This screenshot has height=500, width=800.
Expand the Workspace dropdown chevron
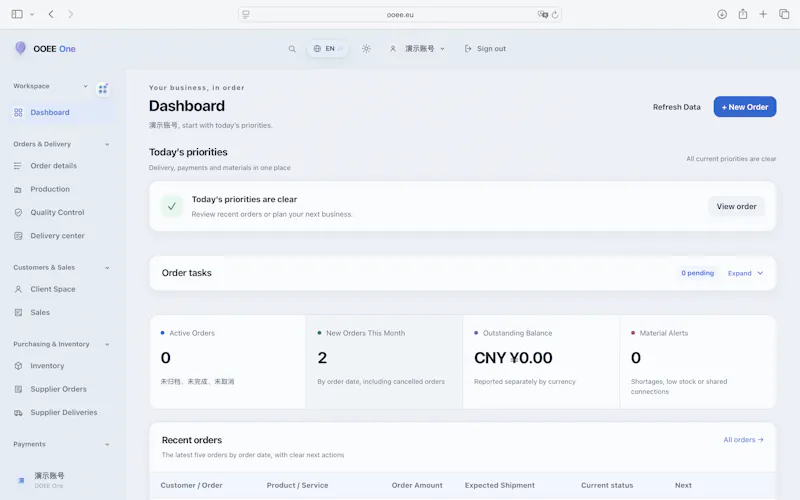click(x=85, y=86)
